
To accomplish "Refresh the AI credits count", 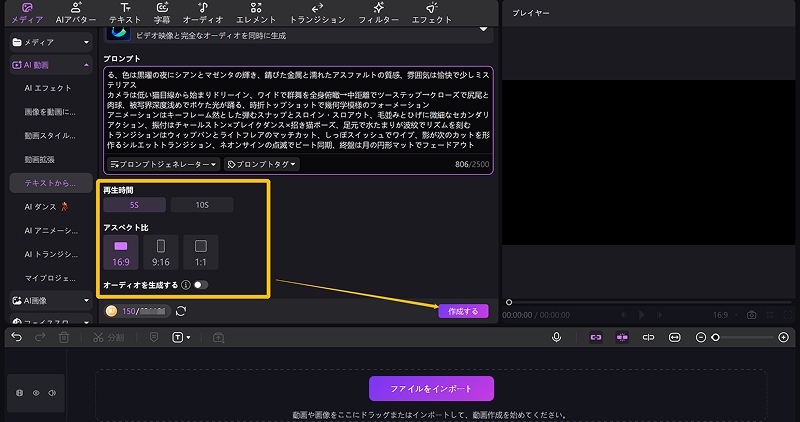I will coord(181,311).
